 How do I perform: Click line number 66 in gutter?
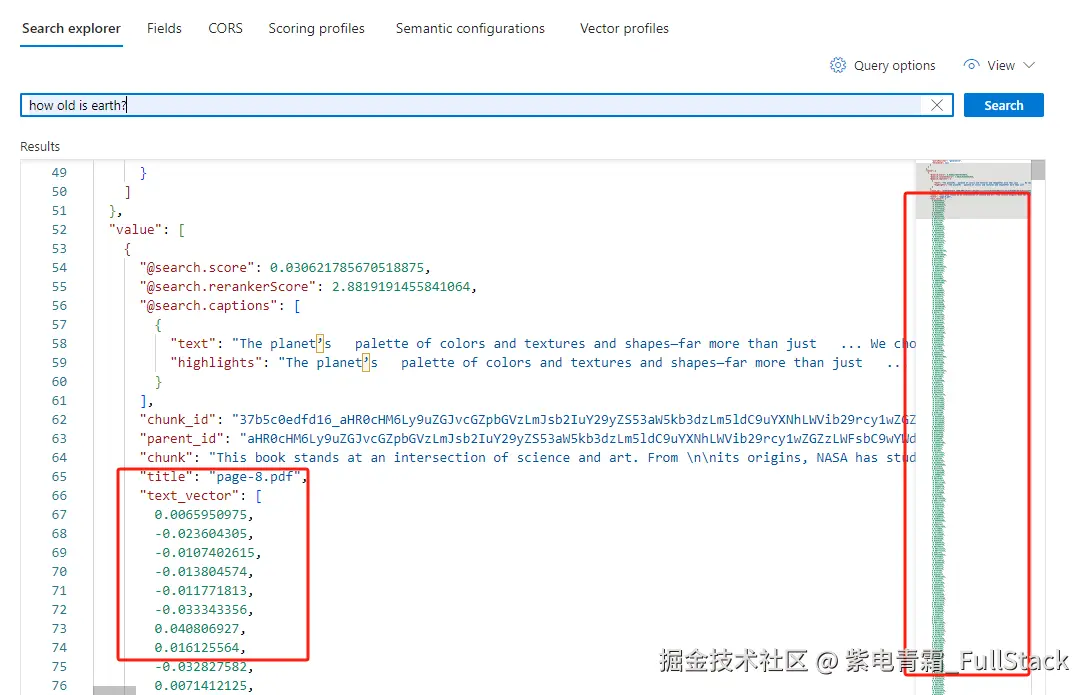click(59, 496)
